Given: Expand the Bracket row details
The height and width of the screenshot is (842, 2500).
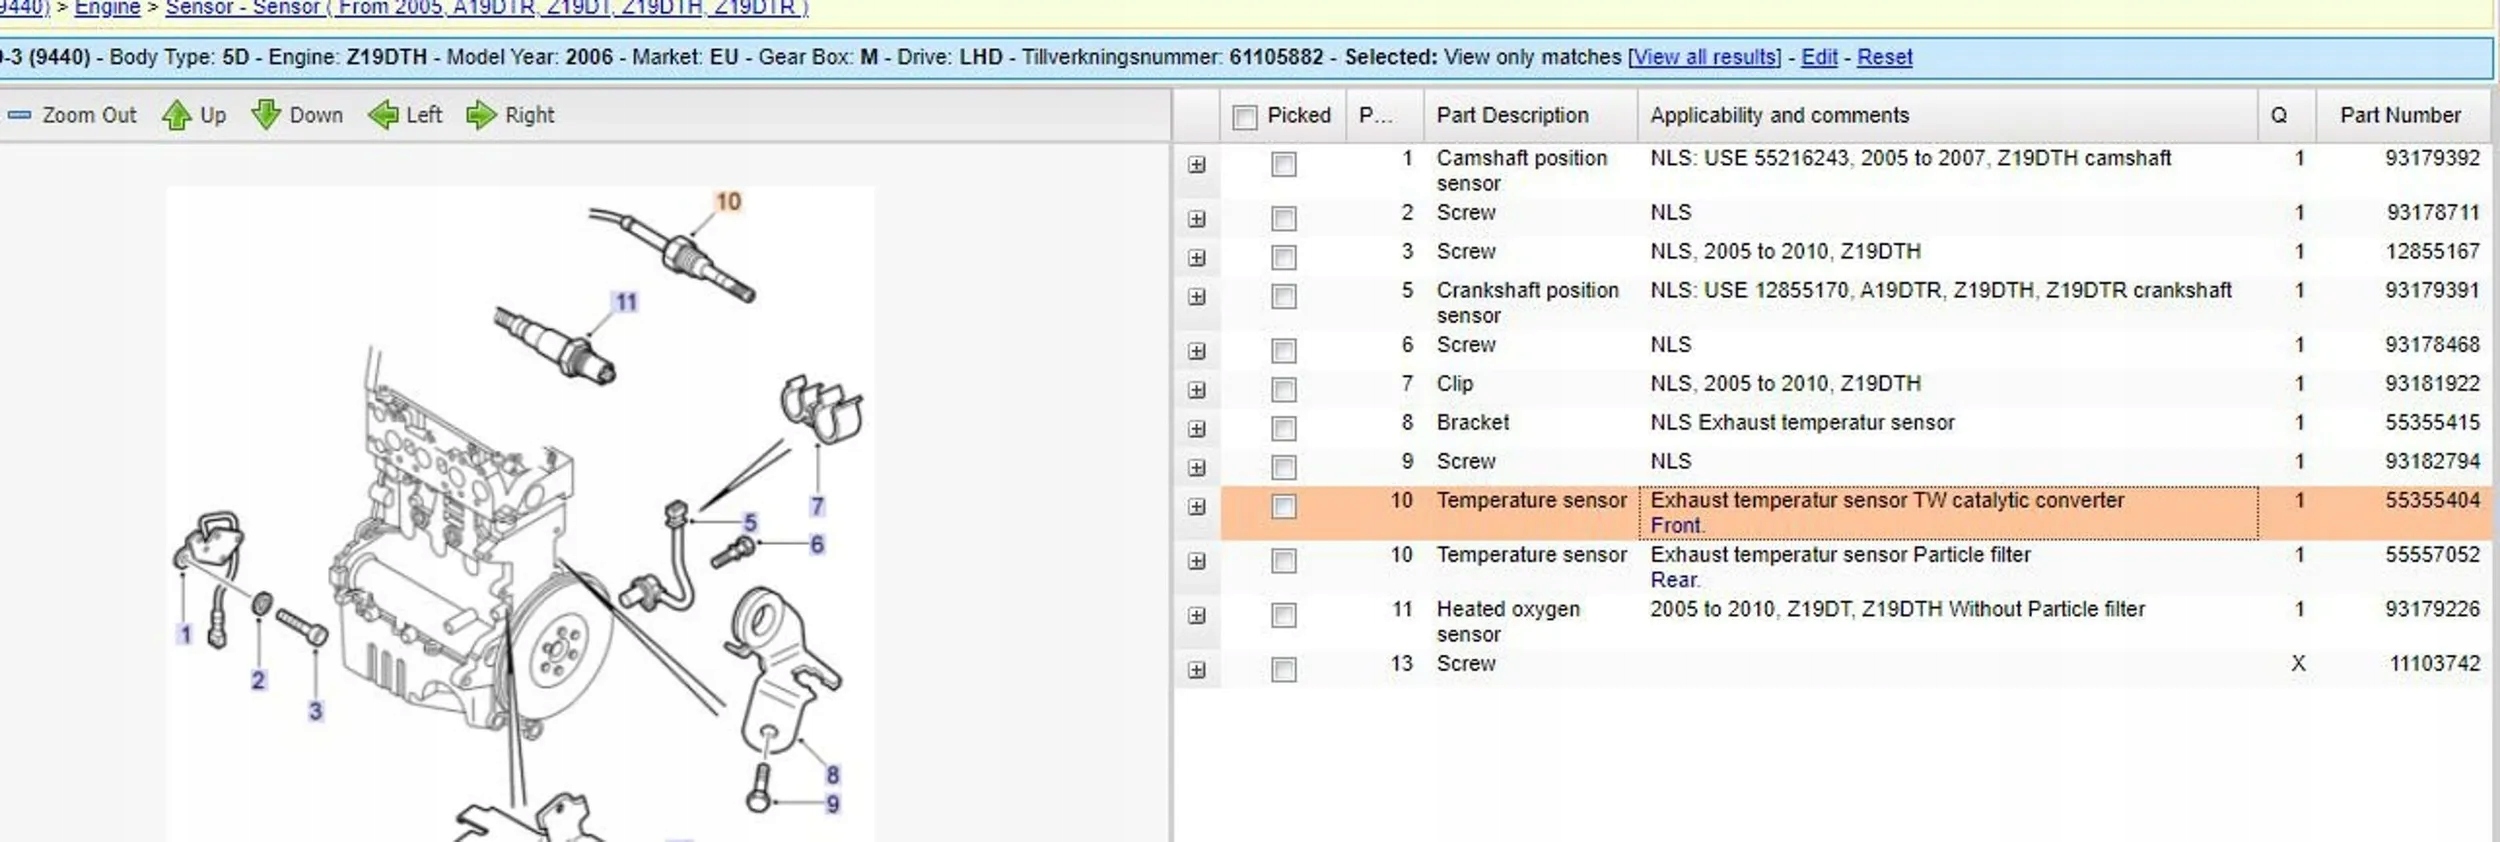Looking at the screenshot, I should (1197, 429).
